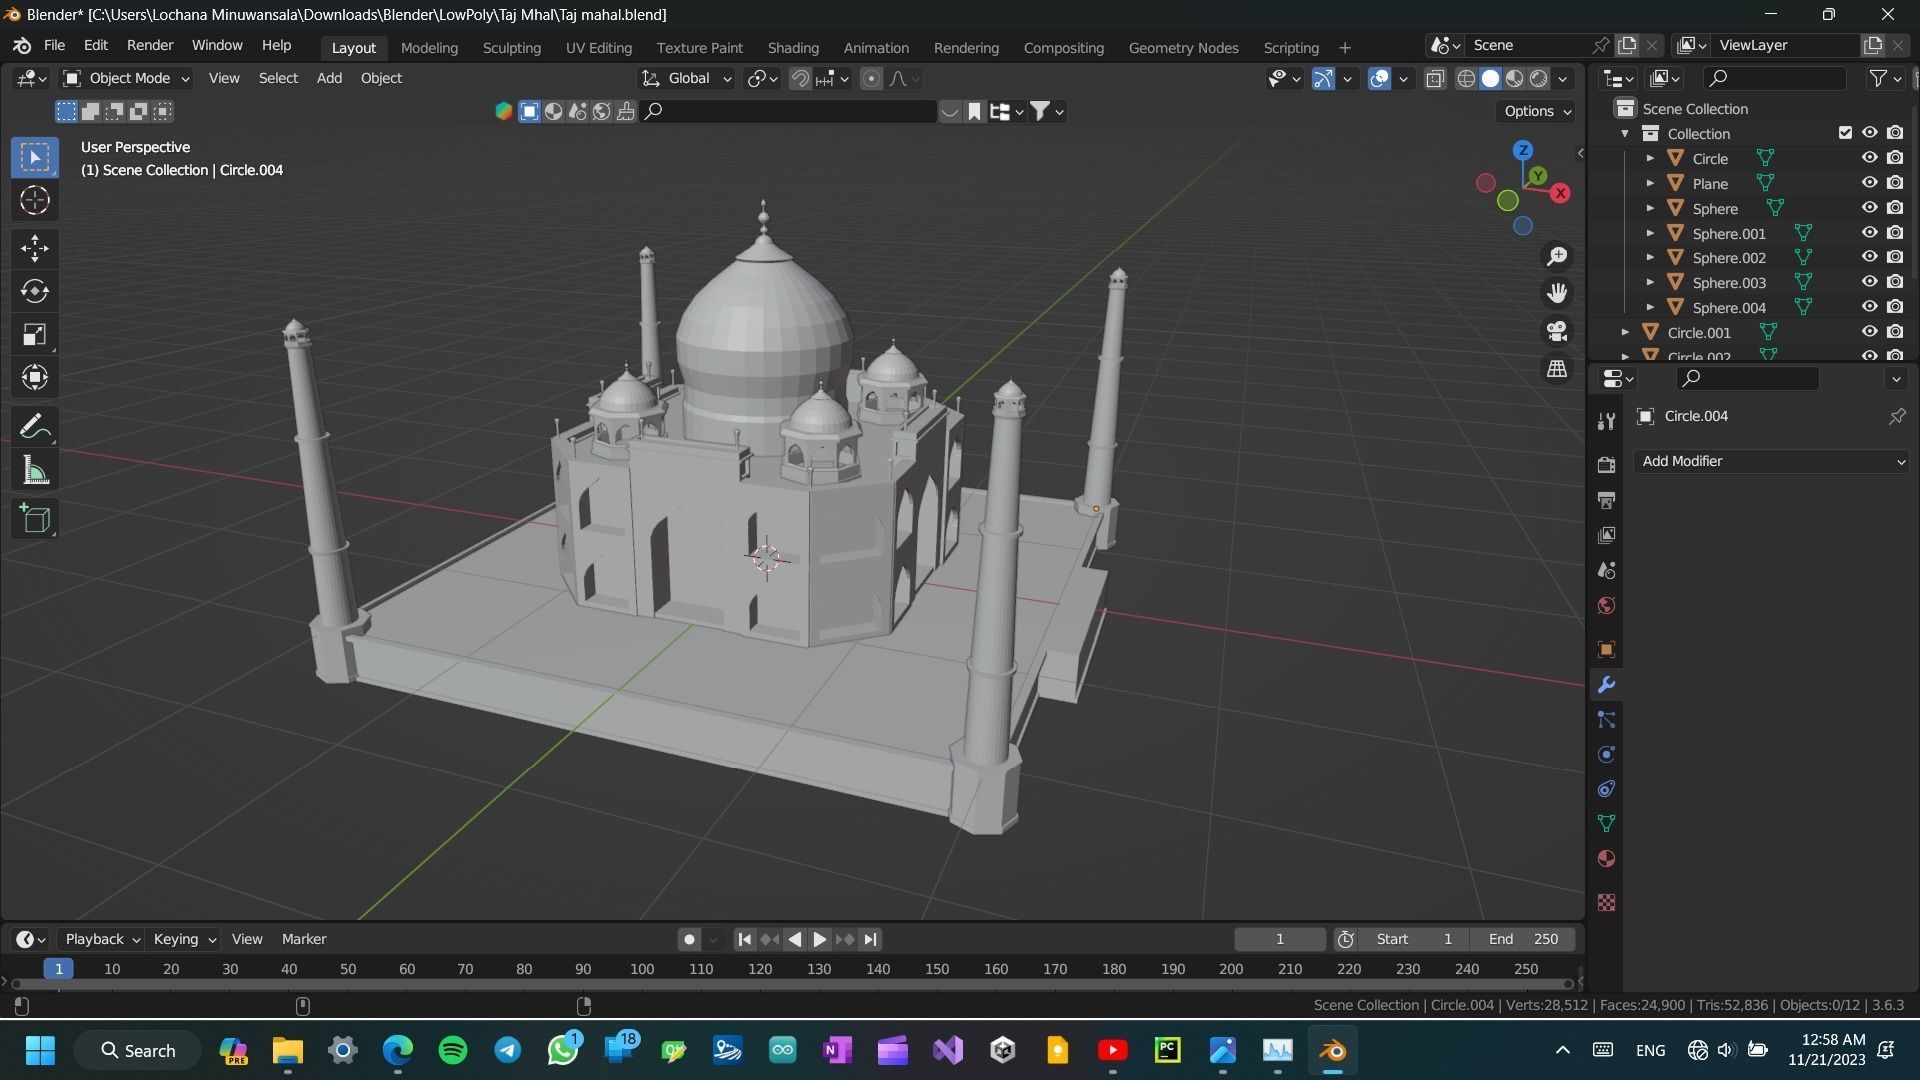The height and width of the screenshot is (1080, 1920).
Task: Toggle proportional editing
Action: tap(871, 78)
